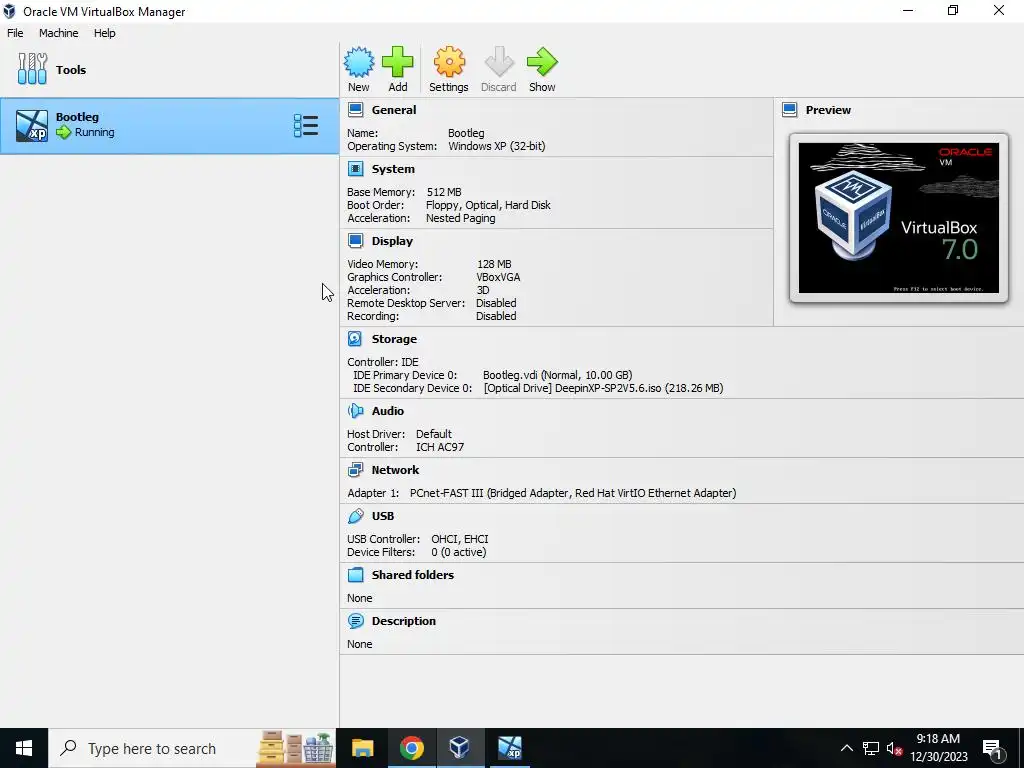
Task: Open the notification center icon
Action: 992,748
